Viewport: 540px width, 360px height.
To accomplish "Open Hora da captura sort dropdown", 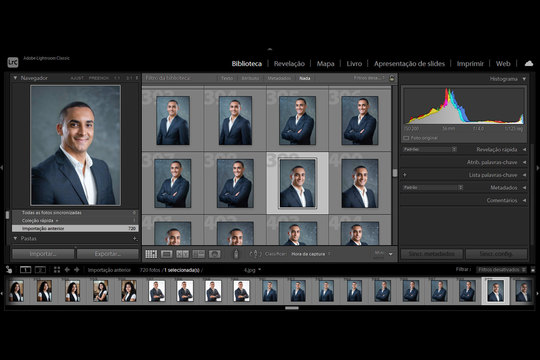I will 311,254.
